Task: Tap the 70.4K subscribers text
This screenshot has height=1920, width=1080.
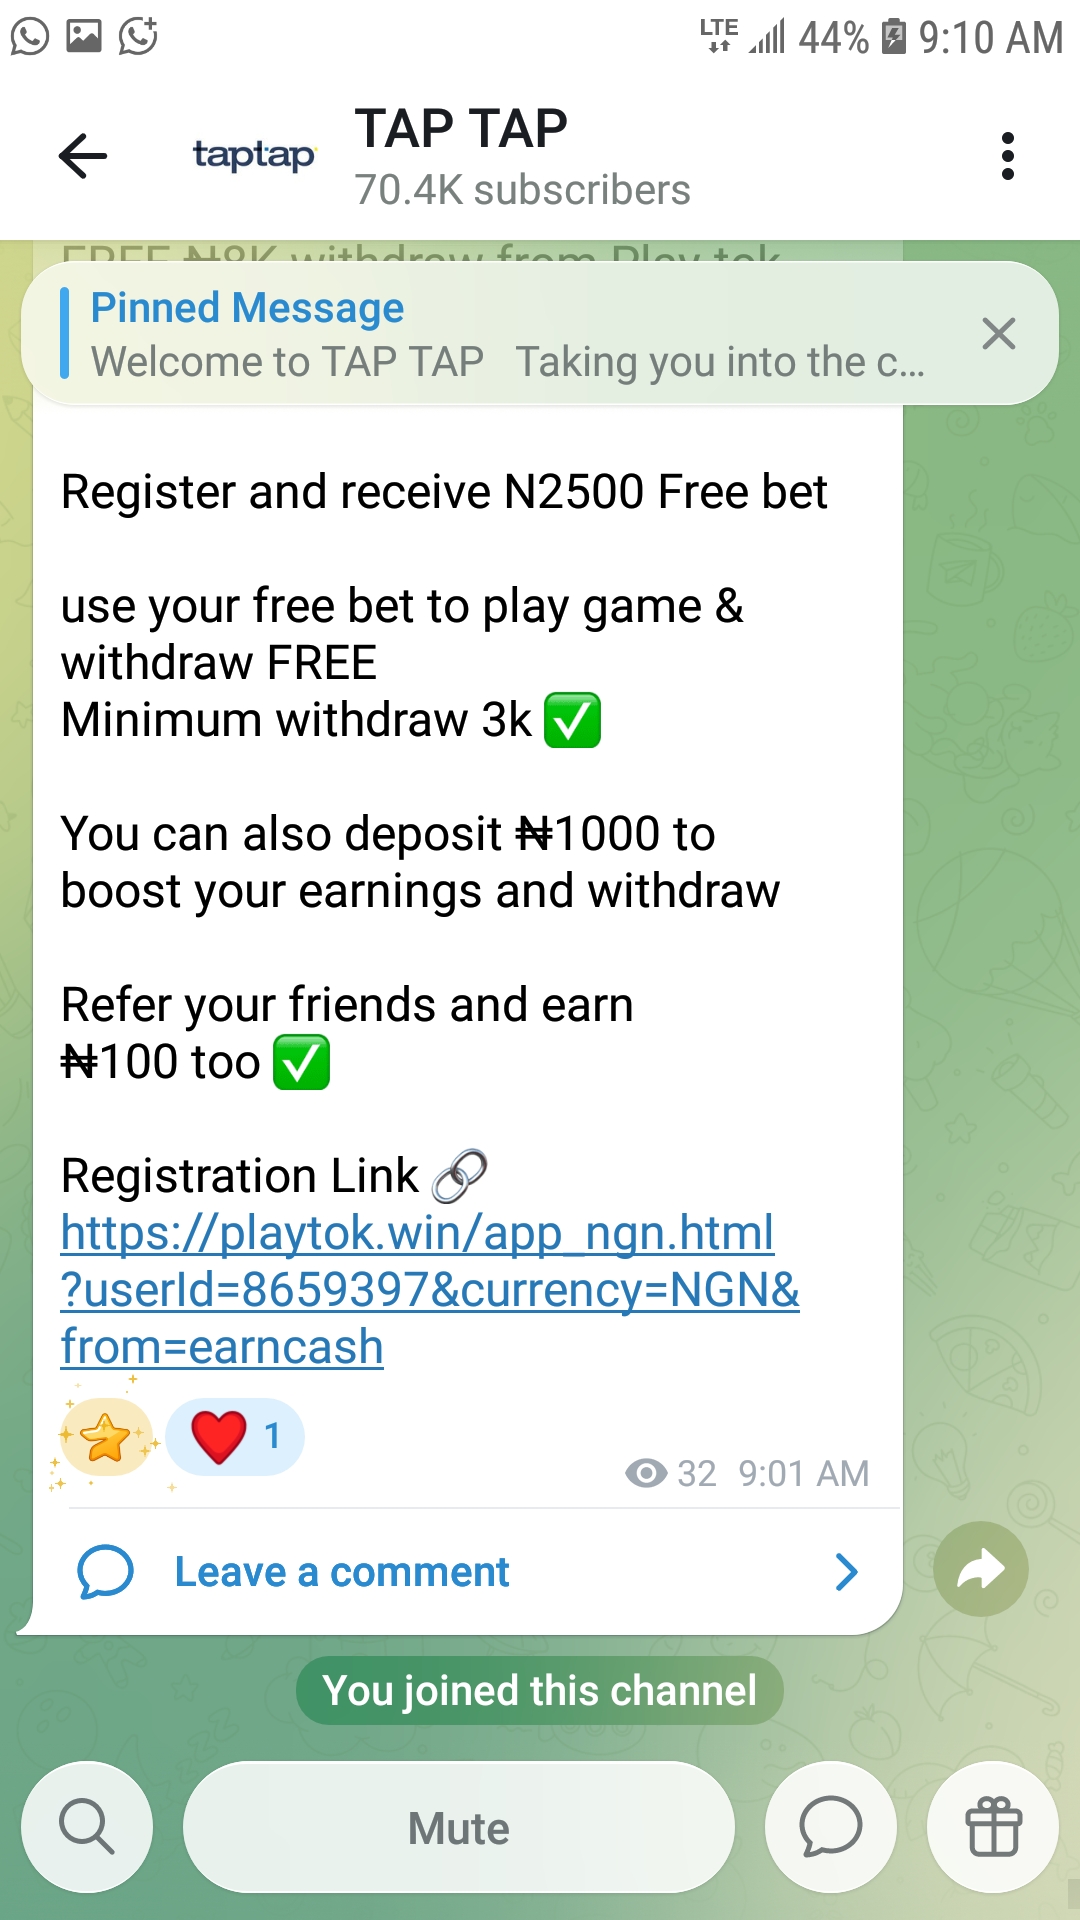Action: tap(522, 190)
